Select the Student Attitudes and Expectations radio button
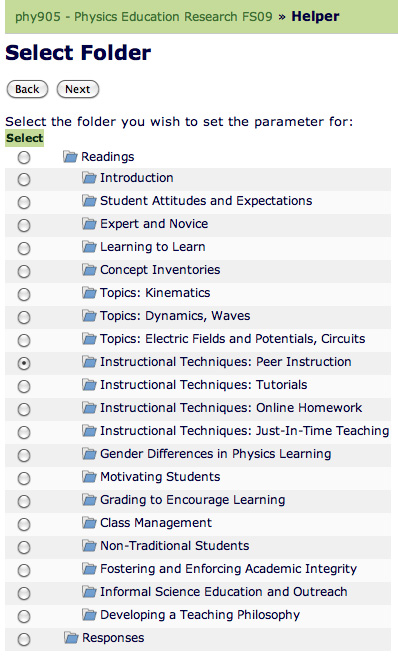The height and width of the screenshot is (659, 398). (x=24, y=202)
